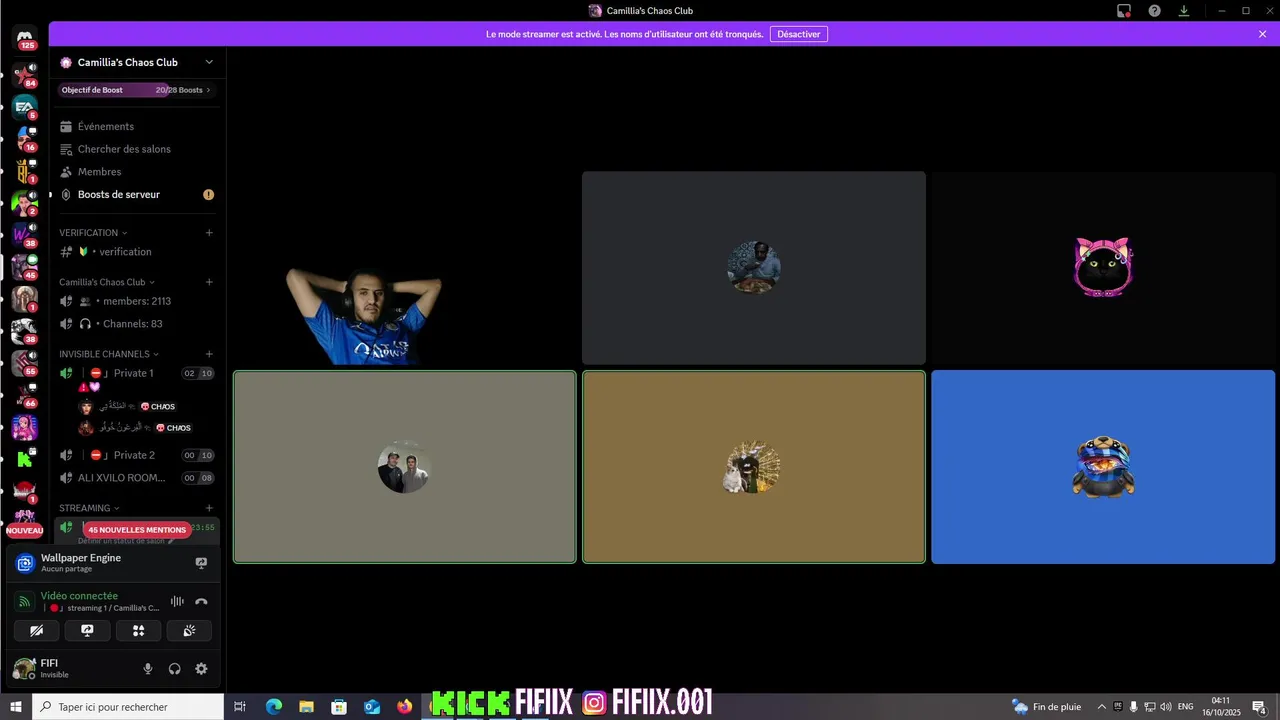Join the Private 2 voice channel
The width and height of the screenshot is (1280, 720).
(137, 455)
